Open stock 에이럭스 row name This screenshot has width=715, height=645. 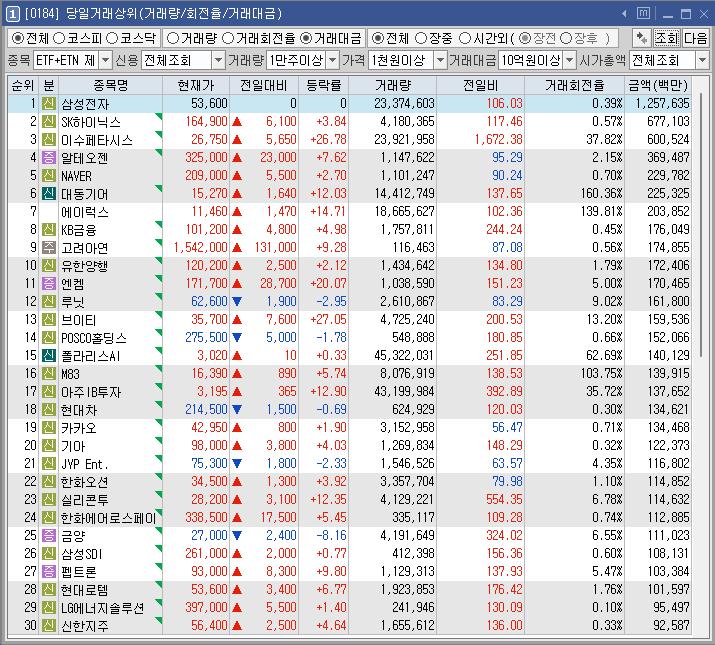(85, 212)
